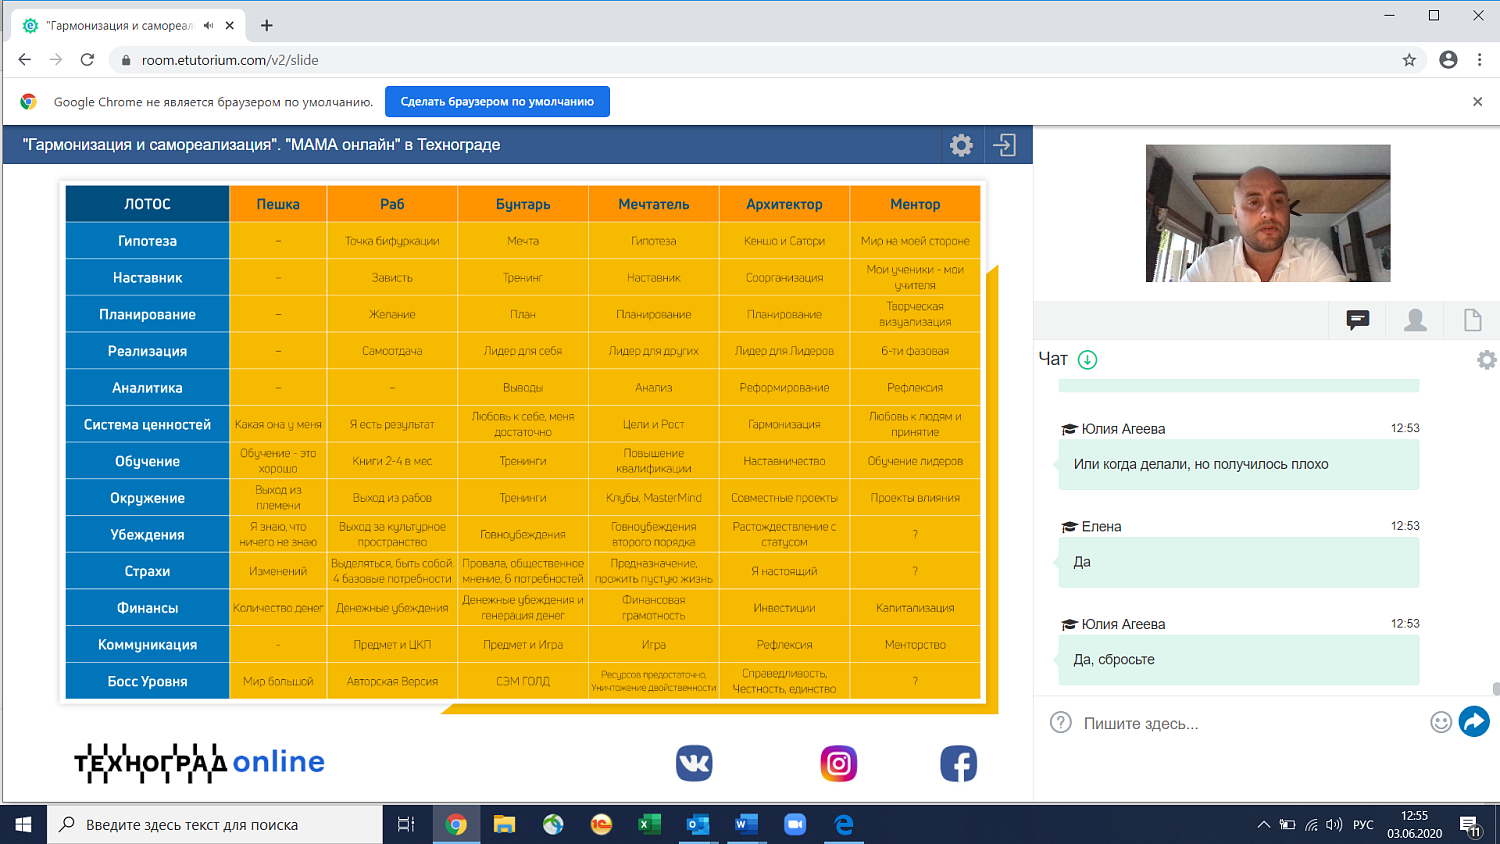The width and height of the screenshot is (1500, 844).
Task: Show hidden system tray icons
Action: coord(1263,825)
